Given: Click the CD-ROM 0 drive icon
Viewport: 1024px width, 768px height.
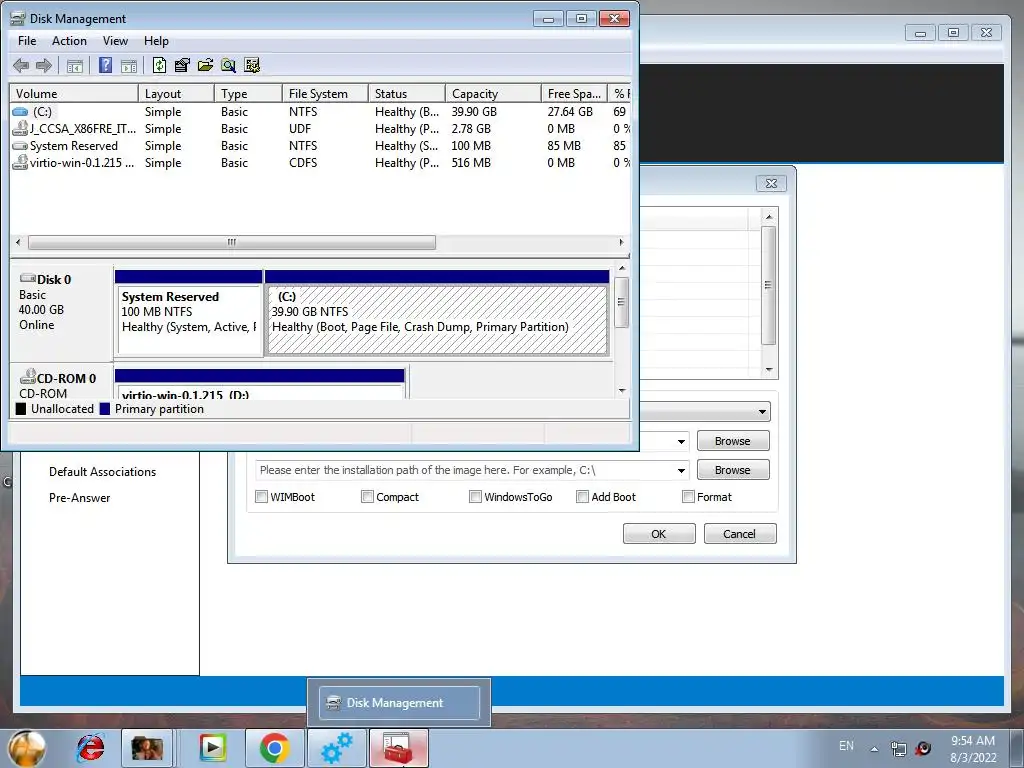Looking at the screenshot, I should (28, 377).
